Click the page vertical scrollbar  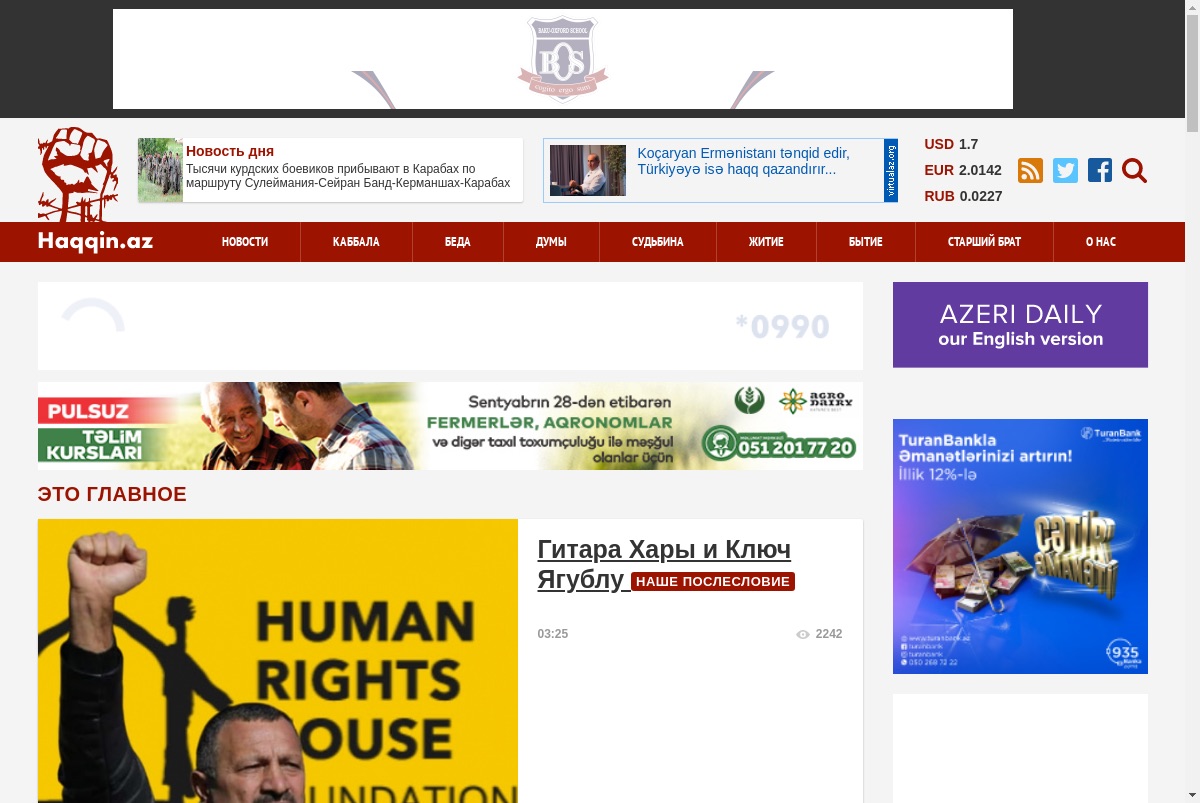[1192, 401]
